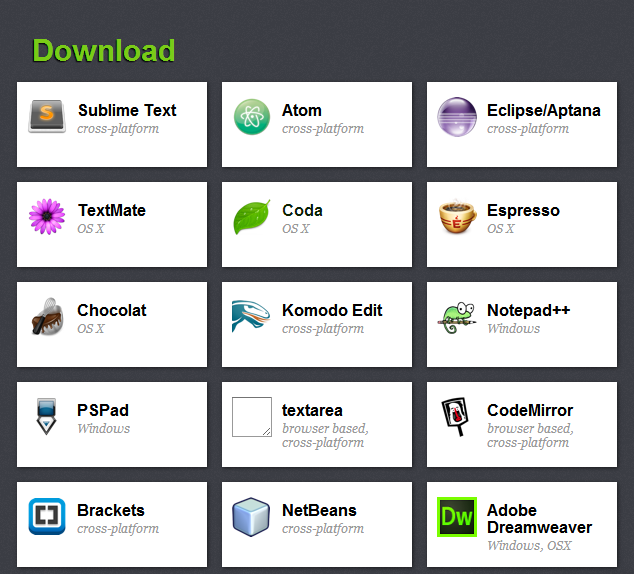Click 'cross-platform' under Eclipse/Aptana

[528, 129]
